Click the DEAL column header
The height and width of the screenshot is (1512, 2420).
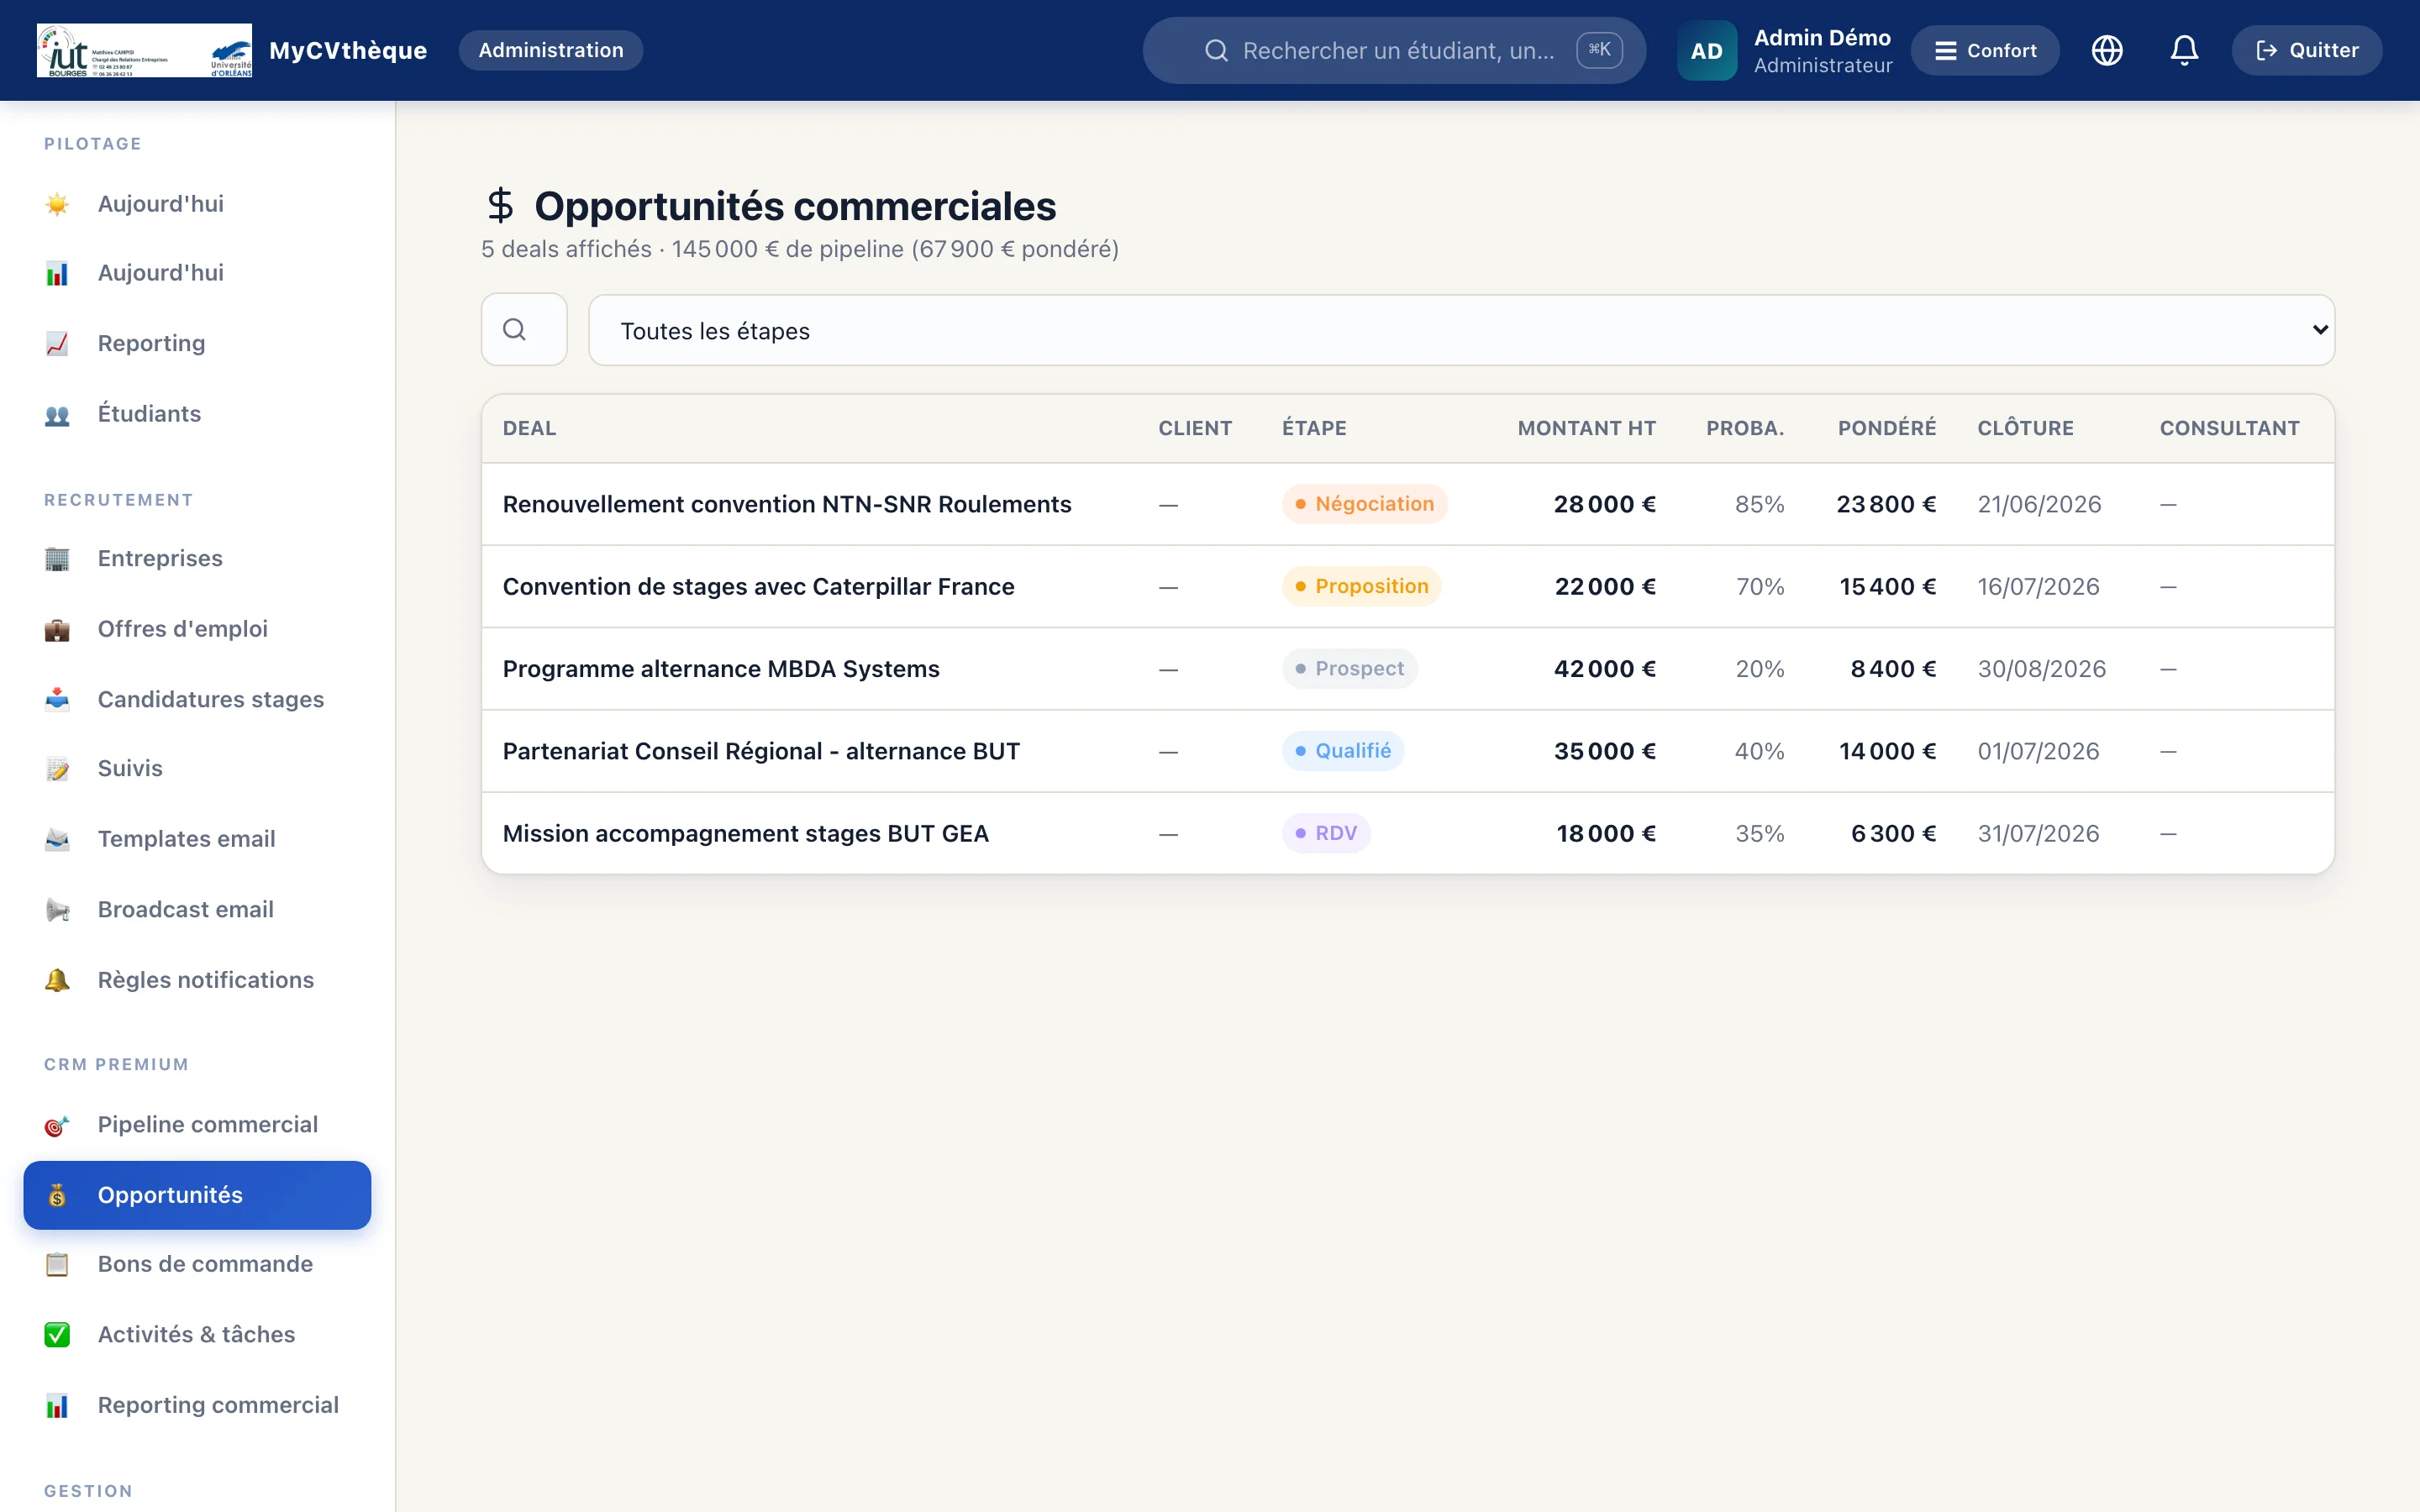click(529, 428)
